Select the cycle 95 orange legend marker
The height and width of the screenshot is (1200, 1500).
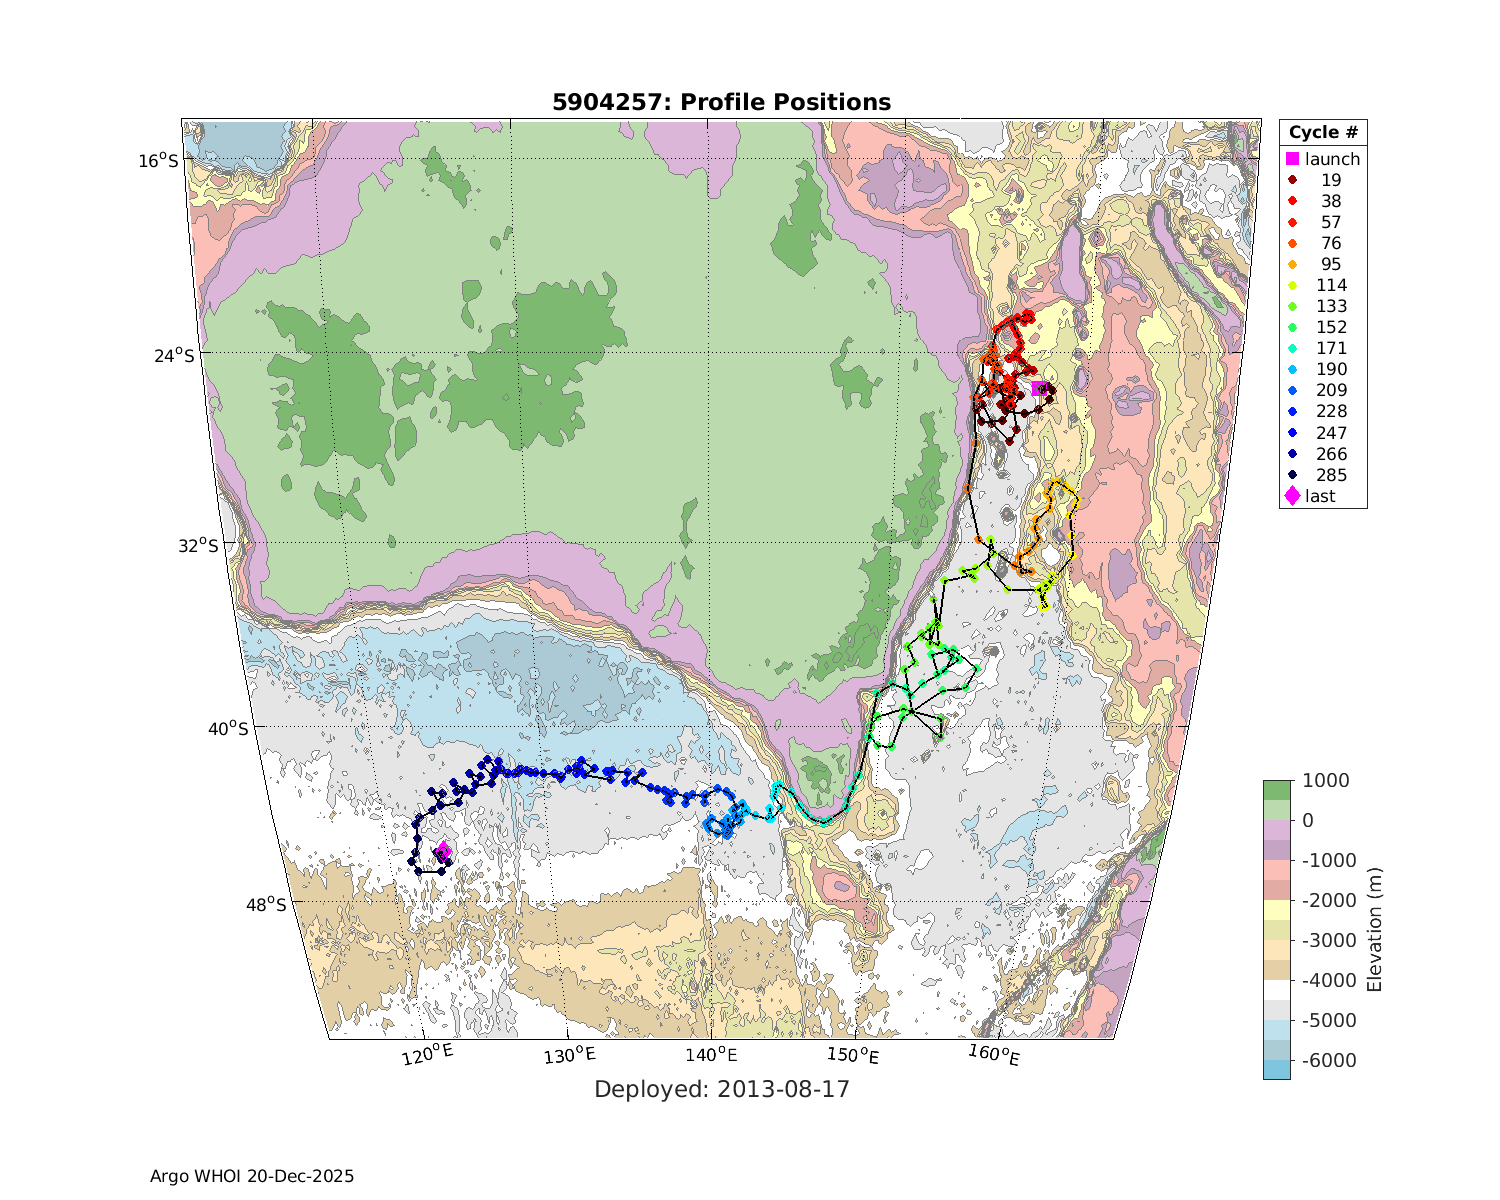[1292, 264]
